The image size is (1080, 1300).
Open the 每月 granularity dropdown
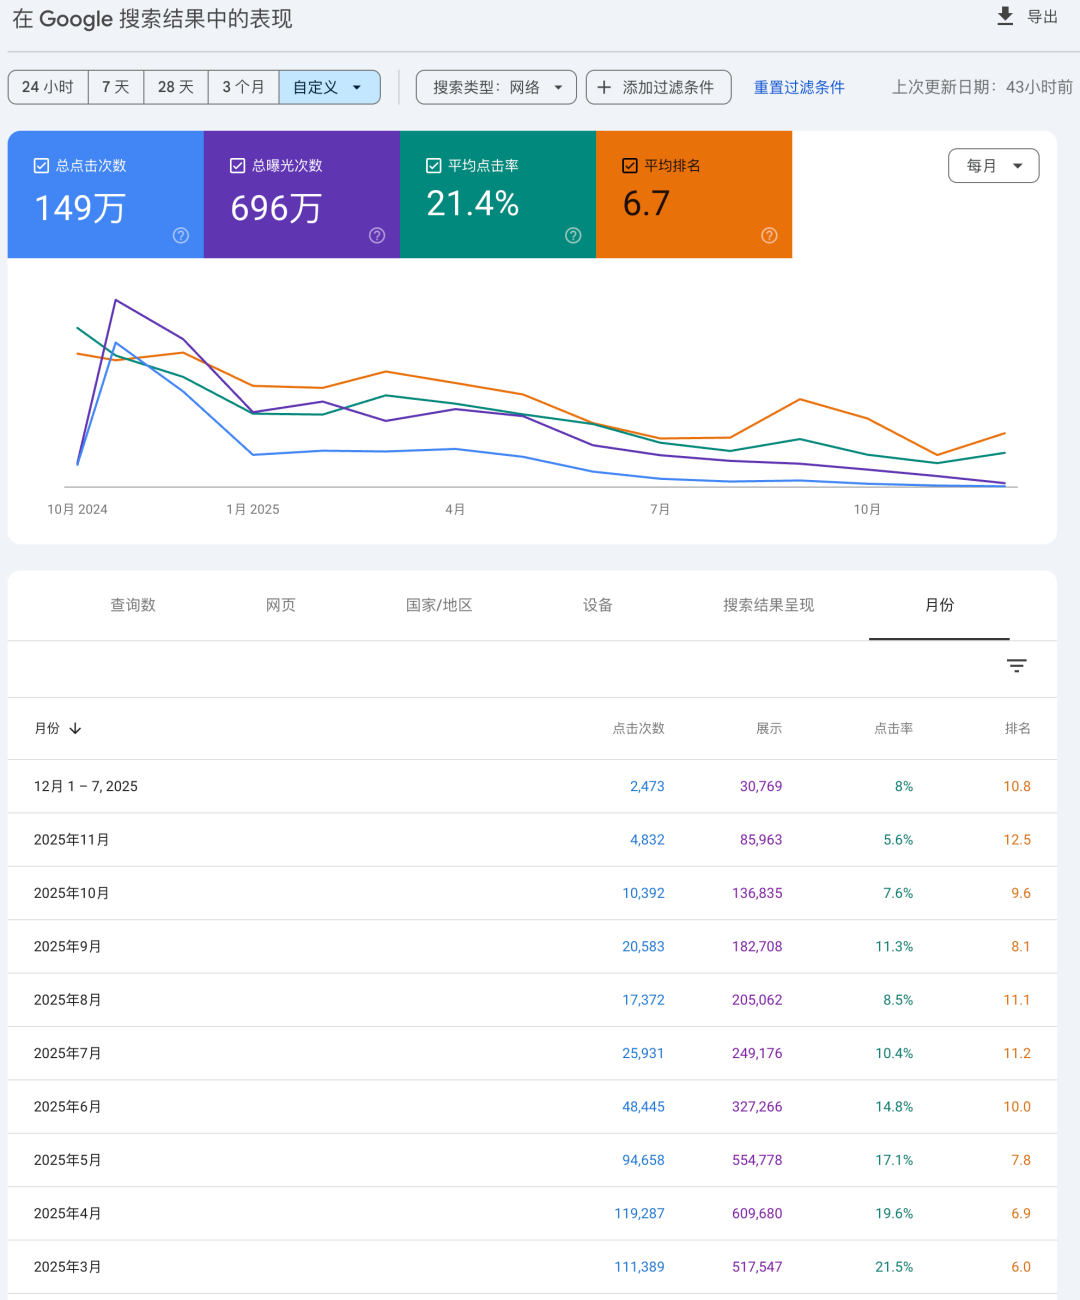(x=993, y=166)
